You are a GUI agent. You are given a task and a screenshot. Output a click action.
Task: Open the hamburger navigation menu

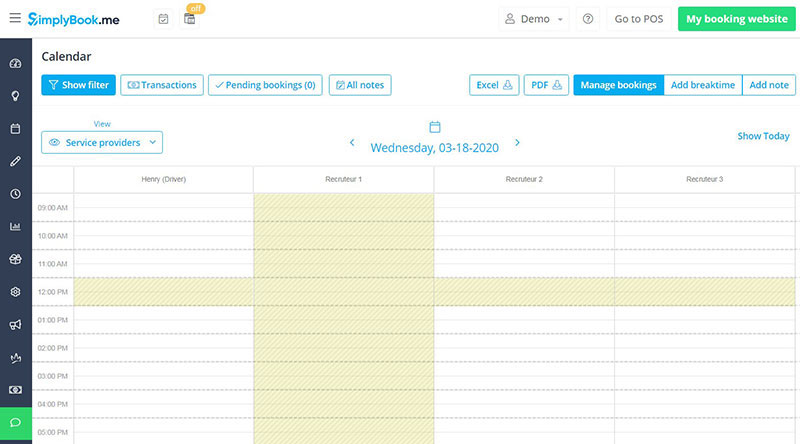tap(15, 18)
